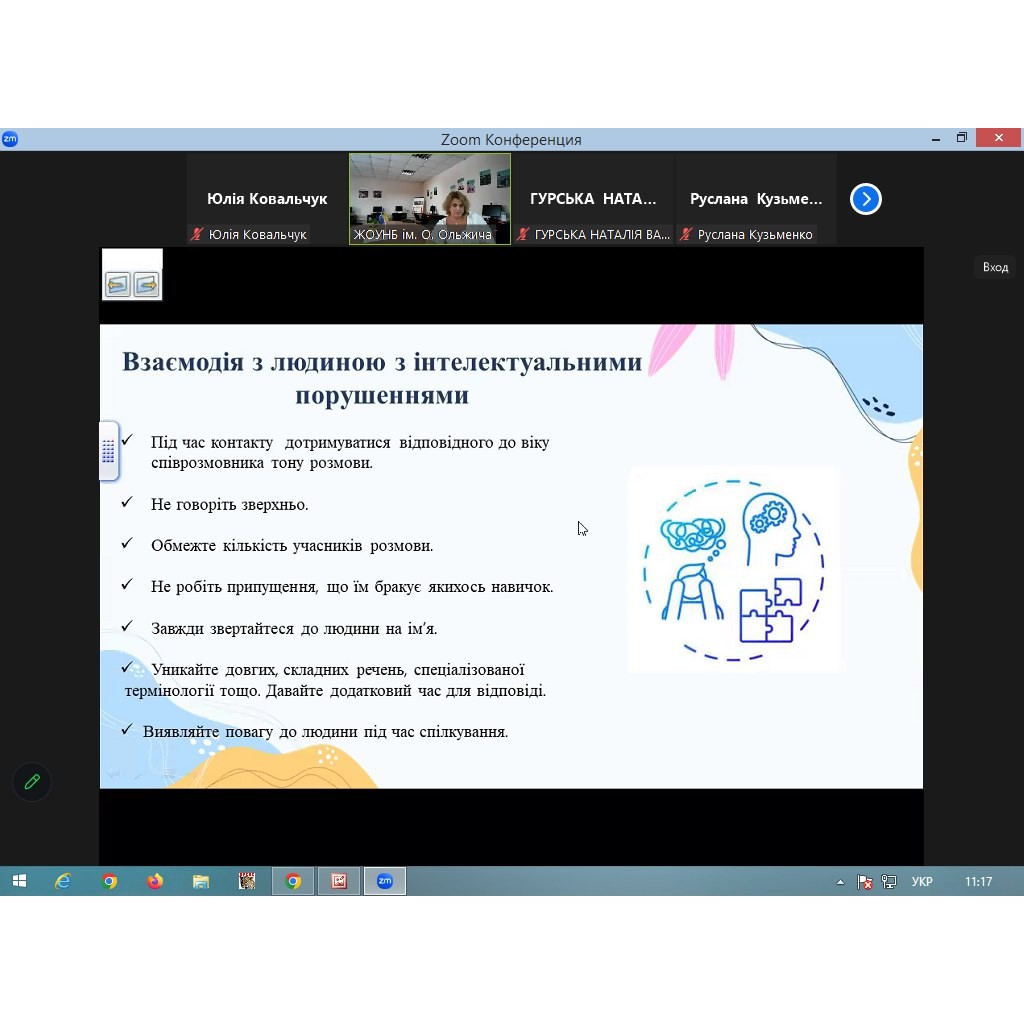1024x1024 pixels.
Task: Click the green pencil annotate button
Action: coord(32,782)
